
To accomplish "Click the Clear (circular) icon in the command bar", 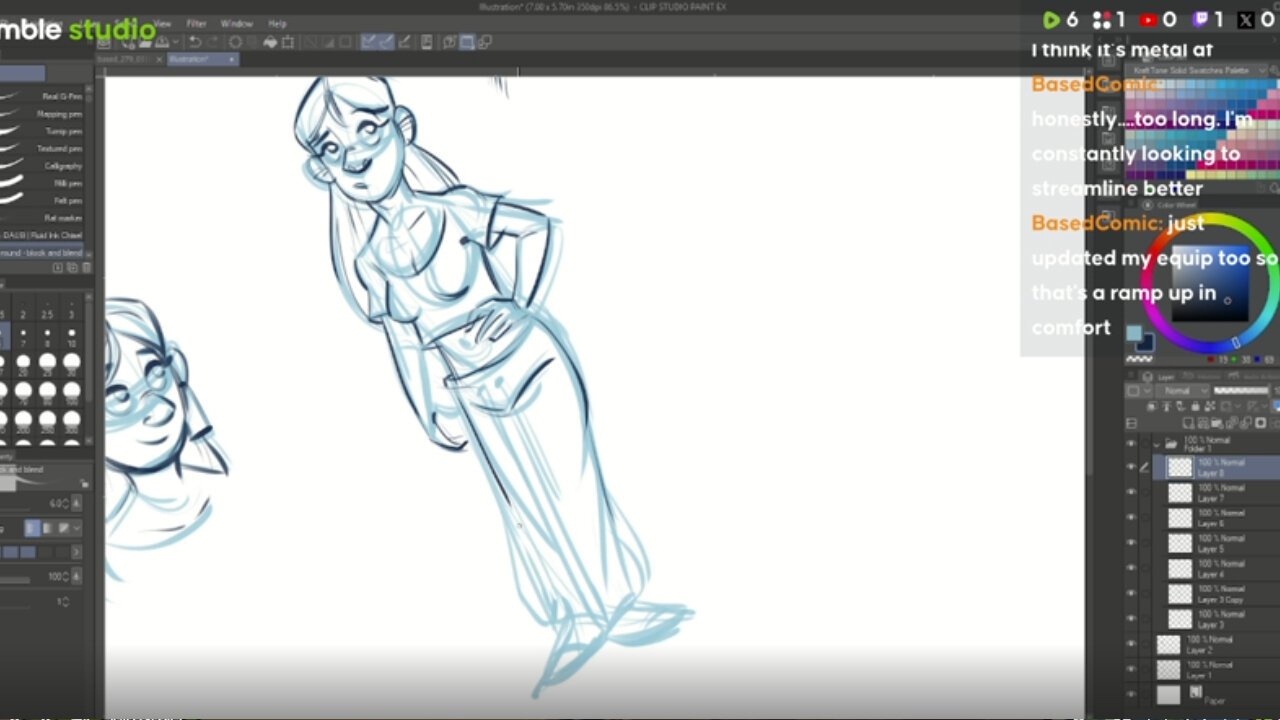I will click(236, 42).
